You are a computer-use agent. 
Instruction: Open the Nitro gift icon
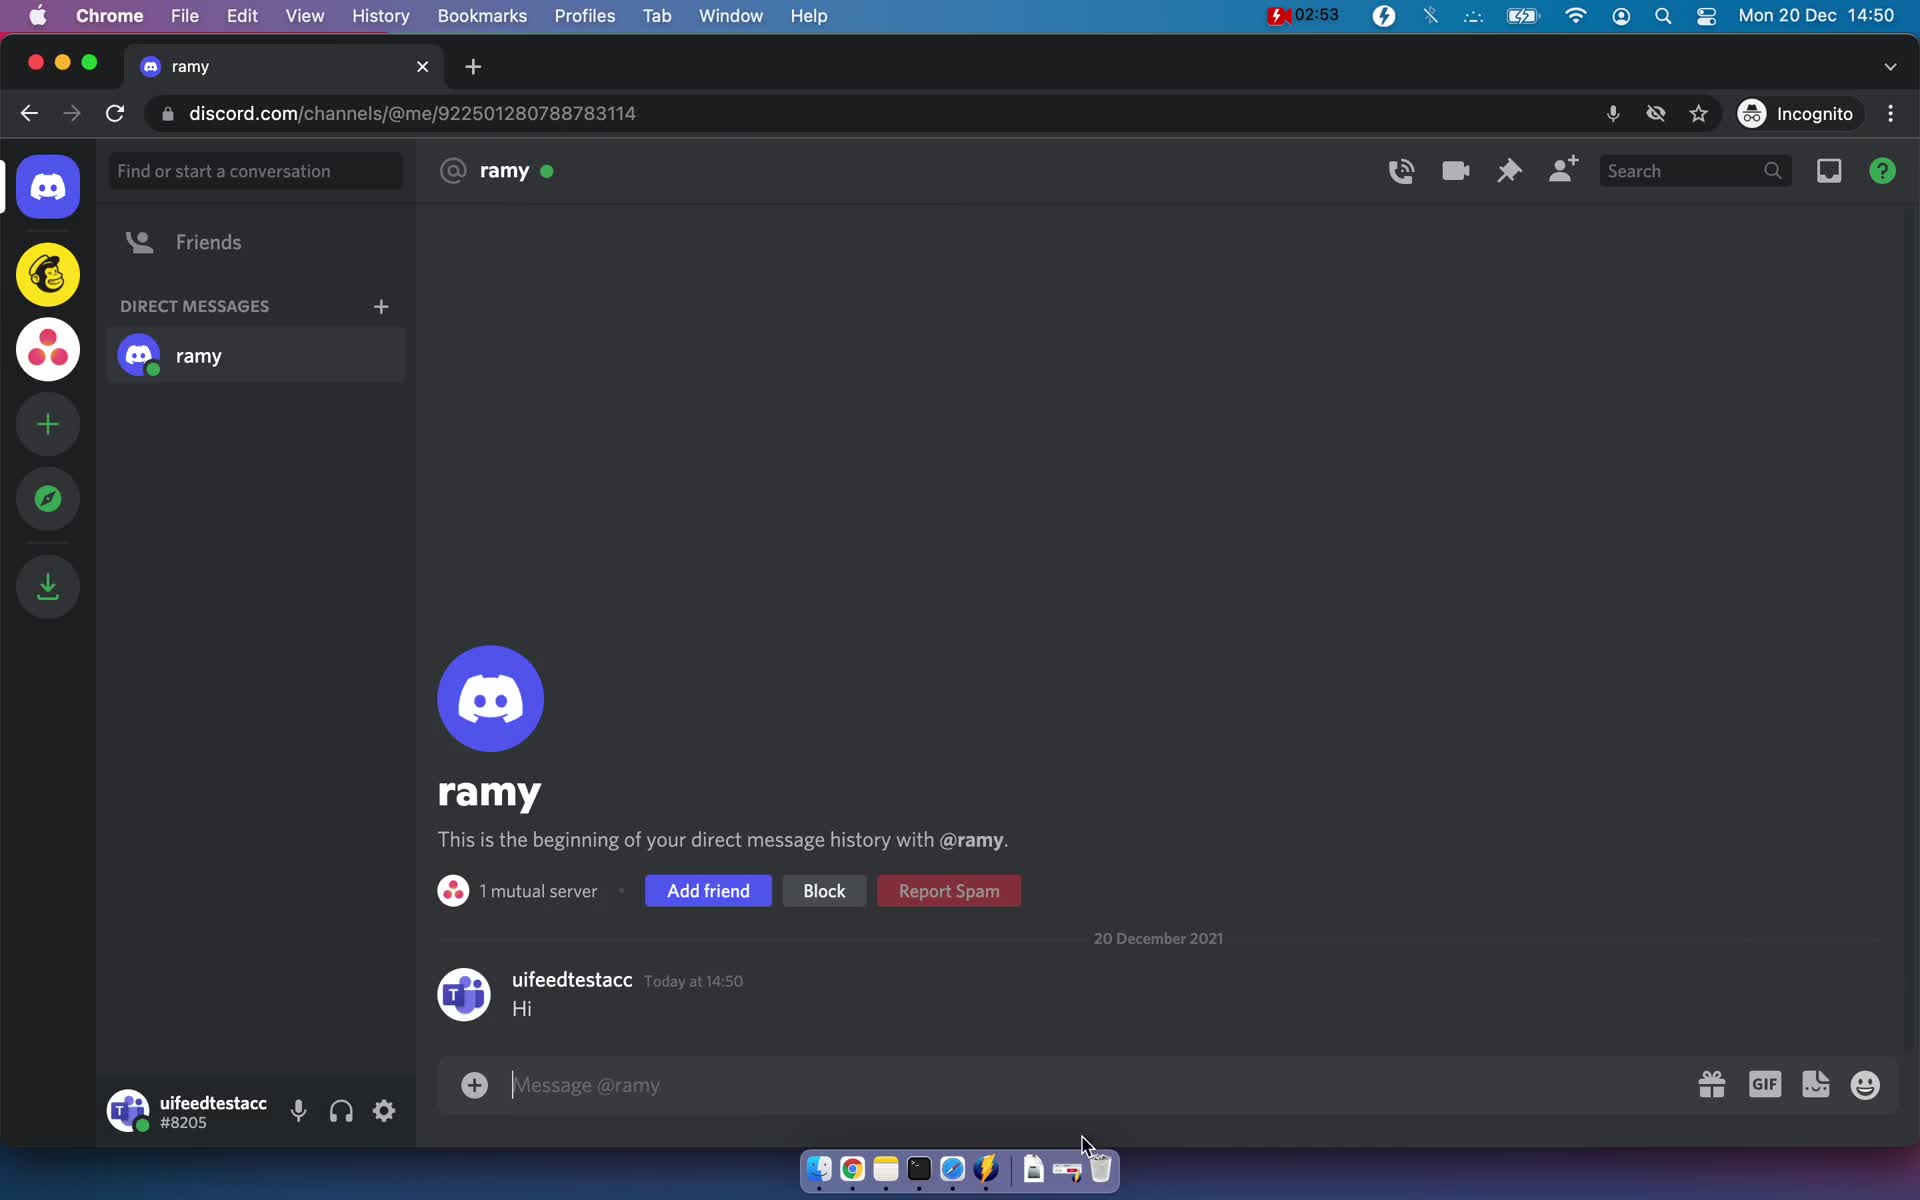(1712, 1085)
